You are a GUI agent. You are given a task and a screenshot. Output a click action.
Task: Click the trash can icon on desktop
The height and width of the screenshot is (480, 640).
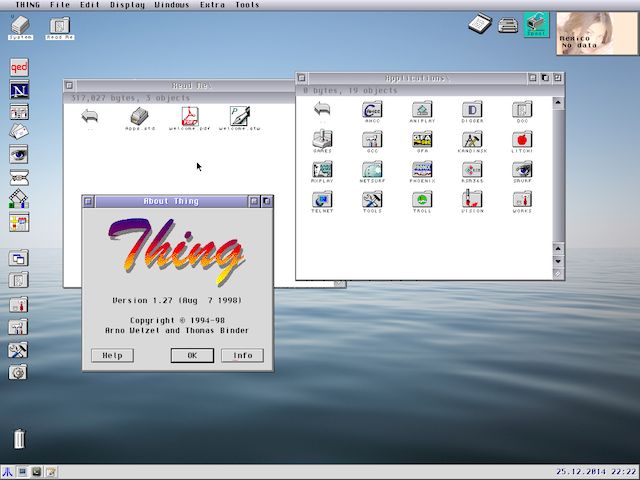point(19,438)
